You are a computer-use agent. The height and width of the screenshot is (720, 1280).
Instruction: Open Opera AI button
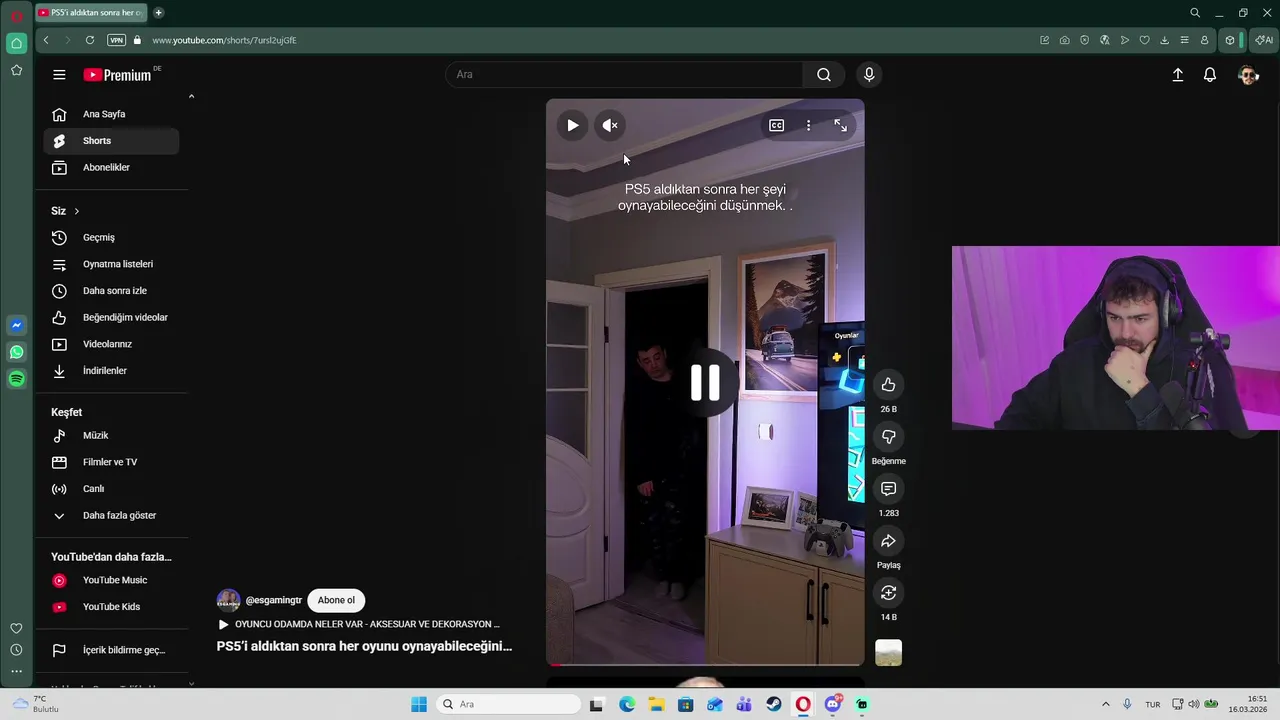click(1264, 40)
